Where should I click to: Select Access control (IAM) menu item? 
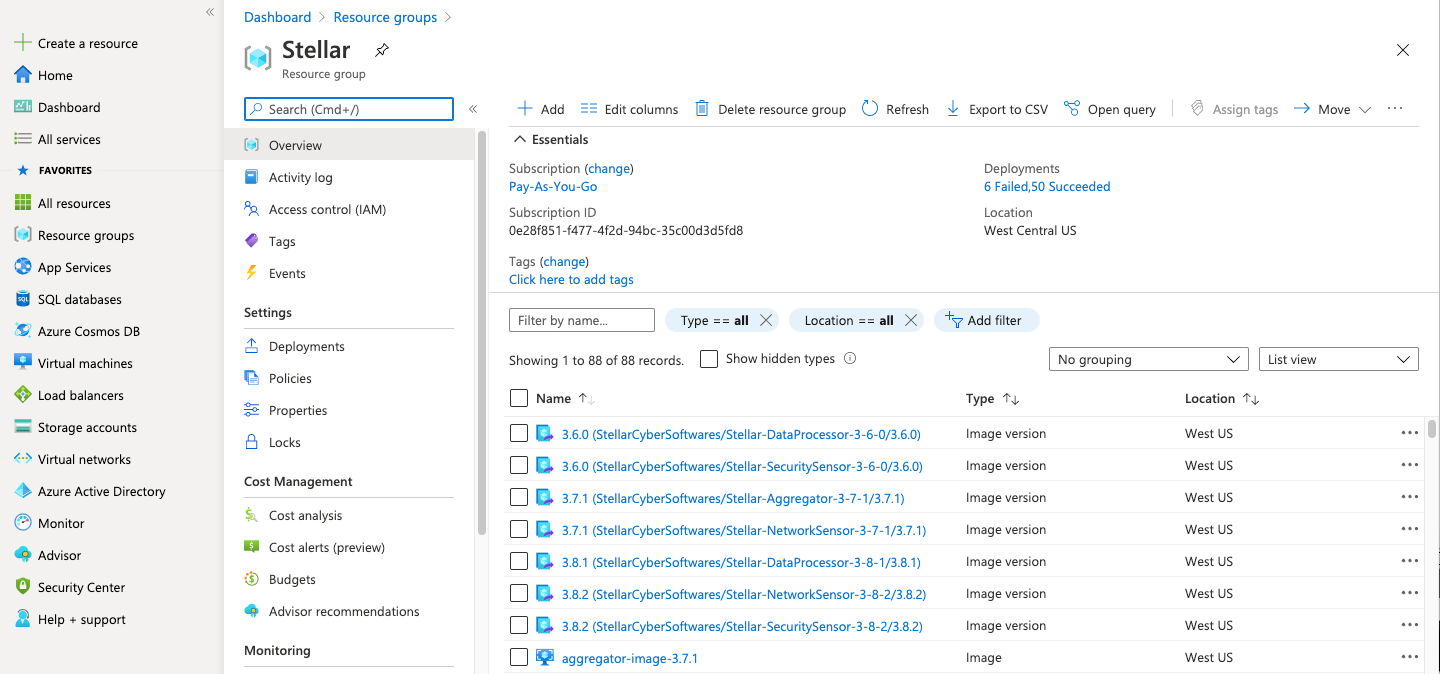click(327, 209)
